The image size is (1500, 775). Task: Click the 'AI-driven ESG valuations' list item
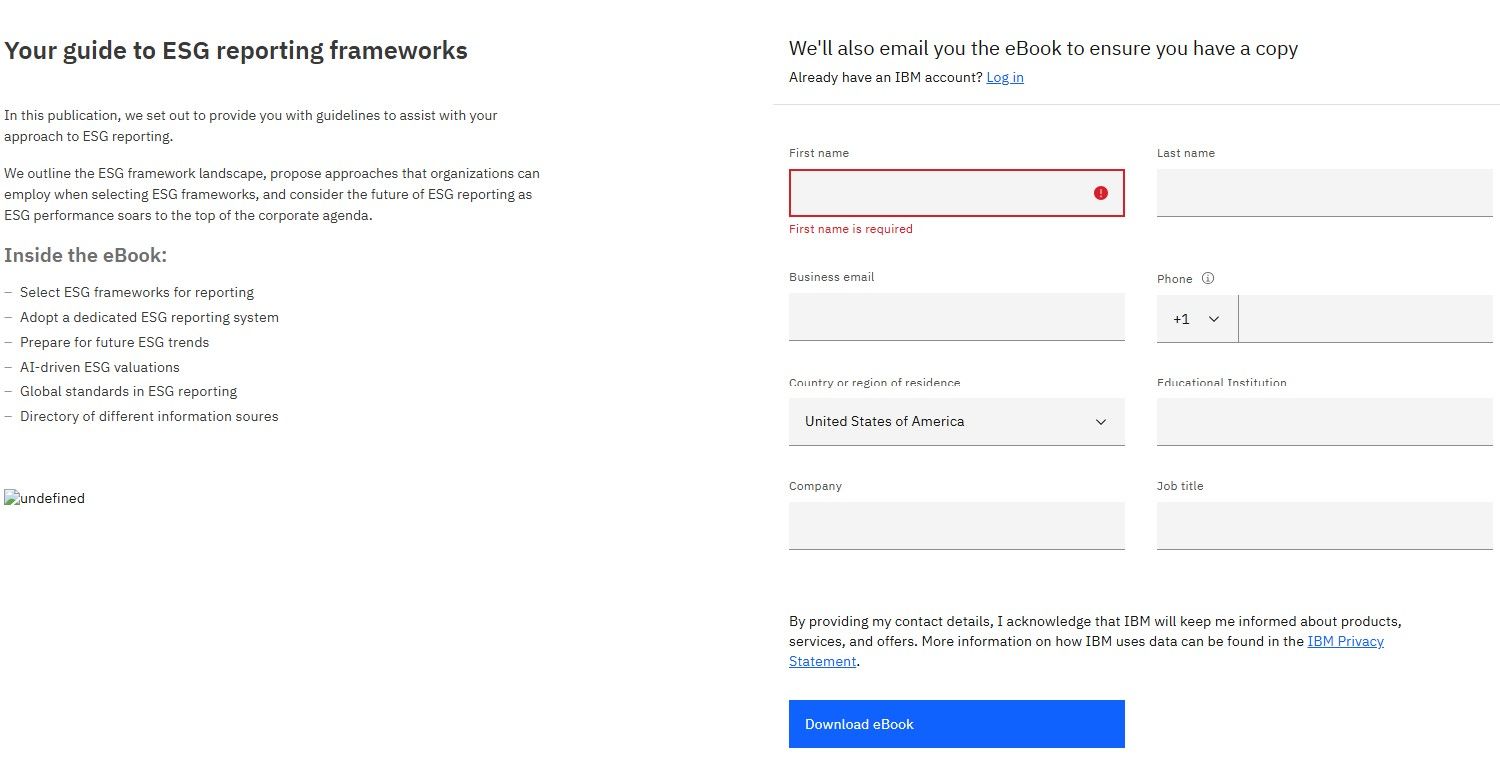pos(100,367)
